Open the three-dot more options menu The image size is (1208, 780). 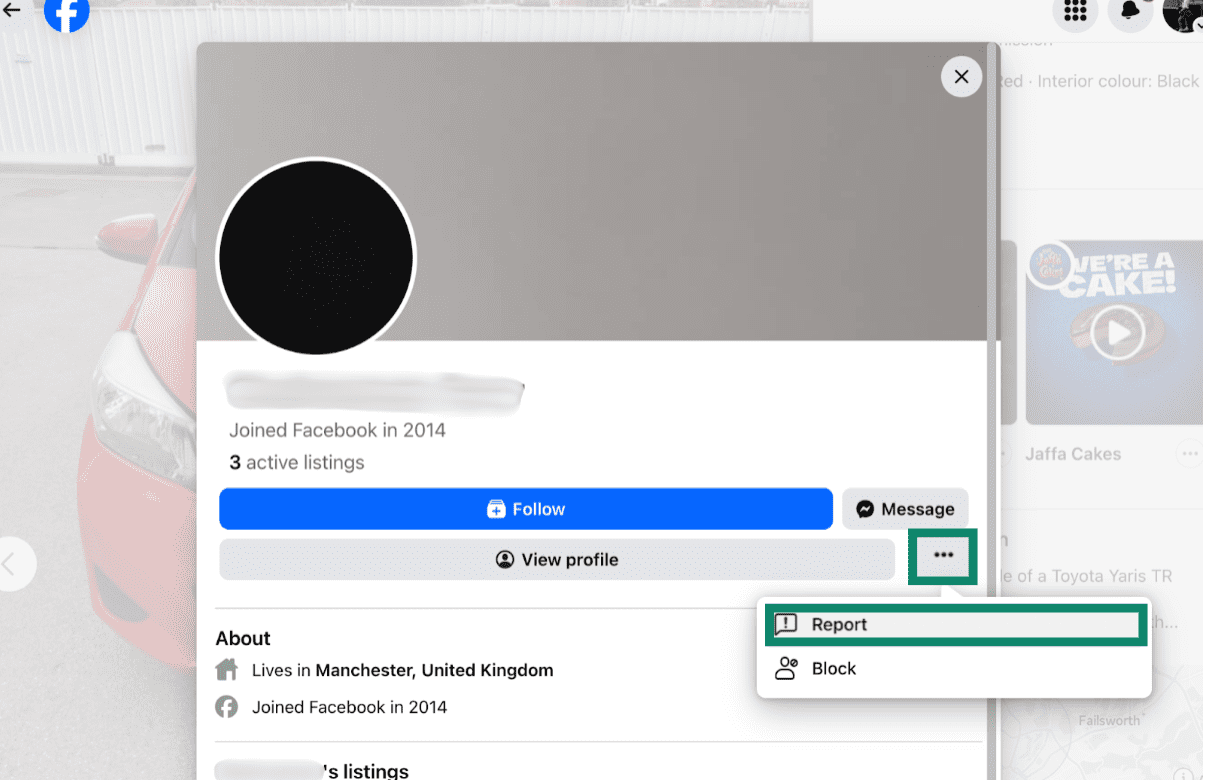(x=942, y=558)
